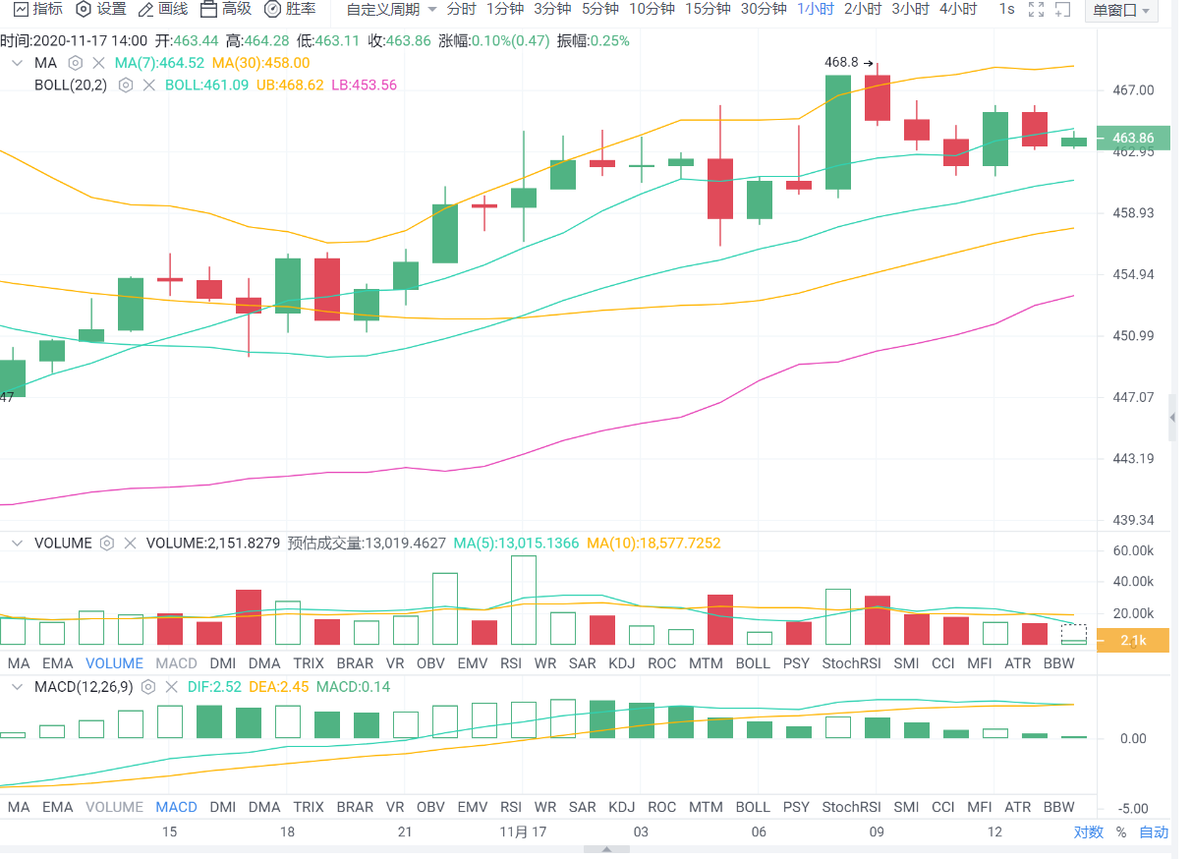This screenshot has width=1192, height=859.
Task: Open the 指标 indicators menu
Action: point(39,9)
